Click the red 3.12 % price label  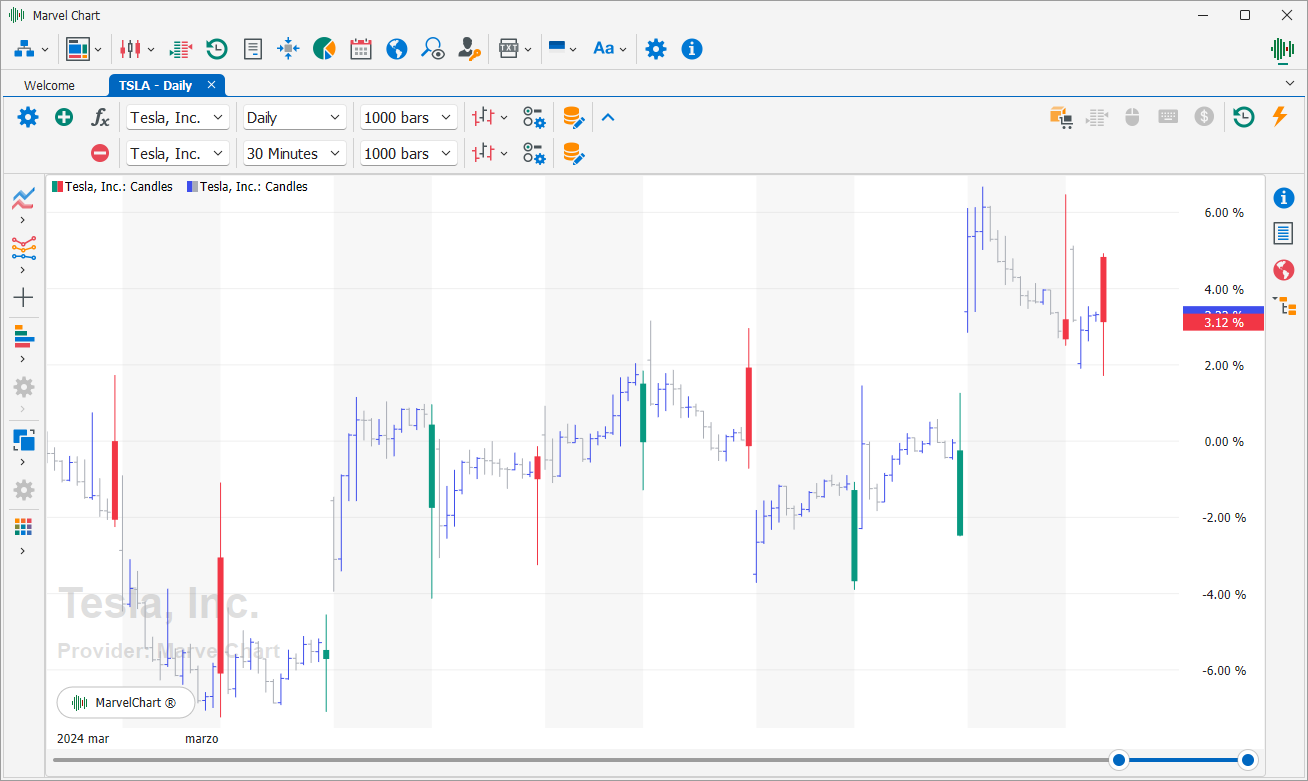tap(1223, 323)
